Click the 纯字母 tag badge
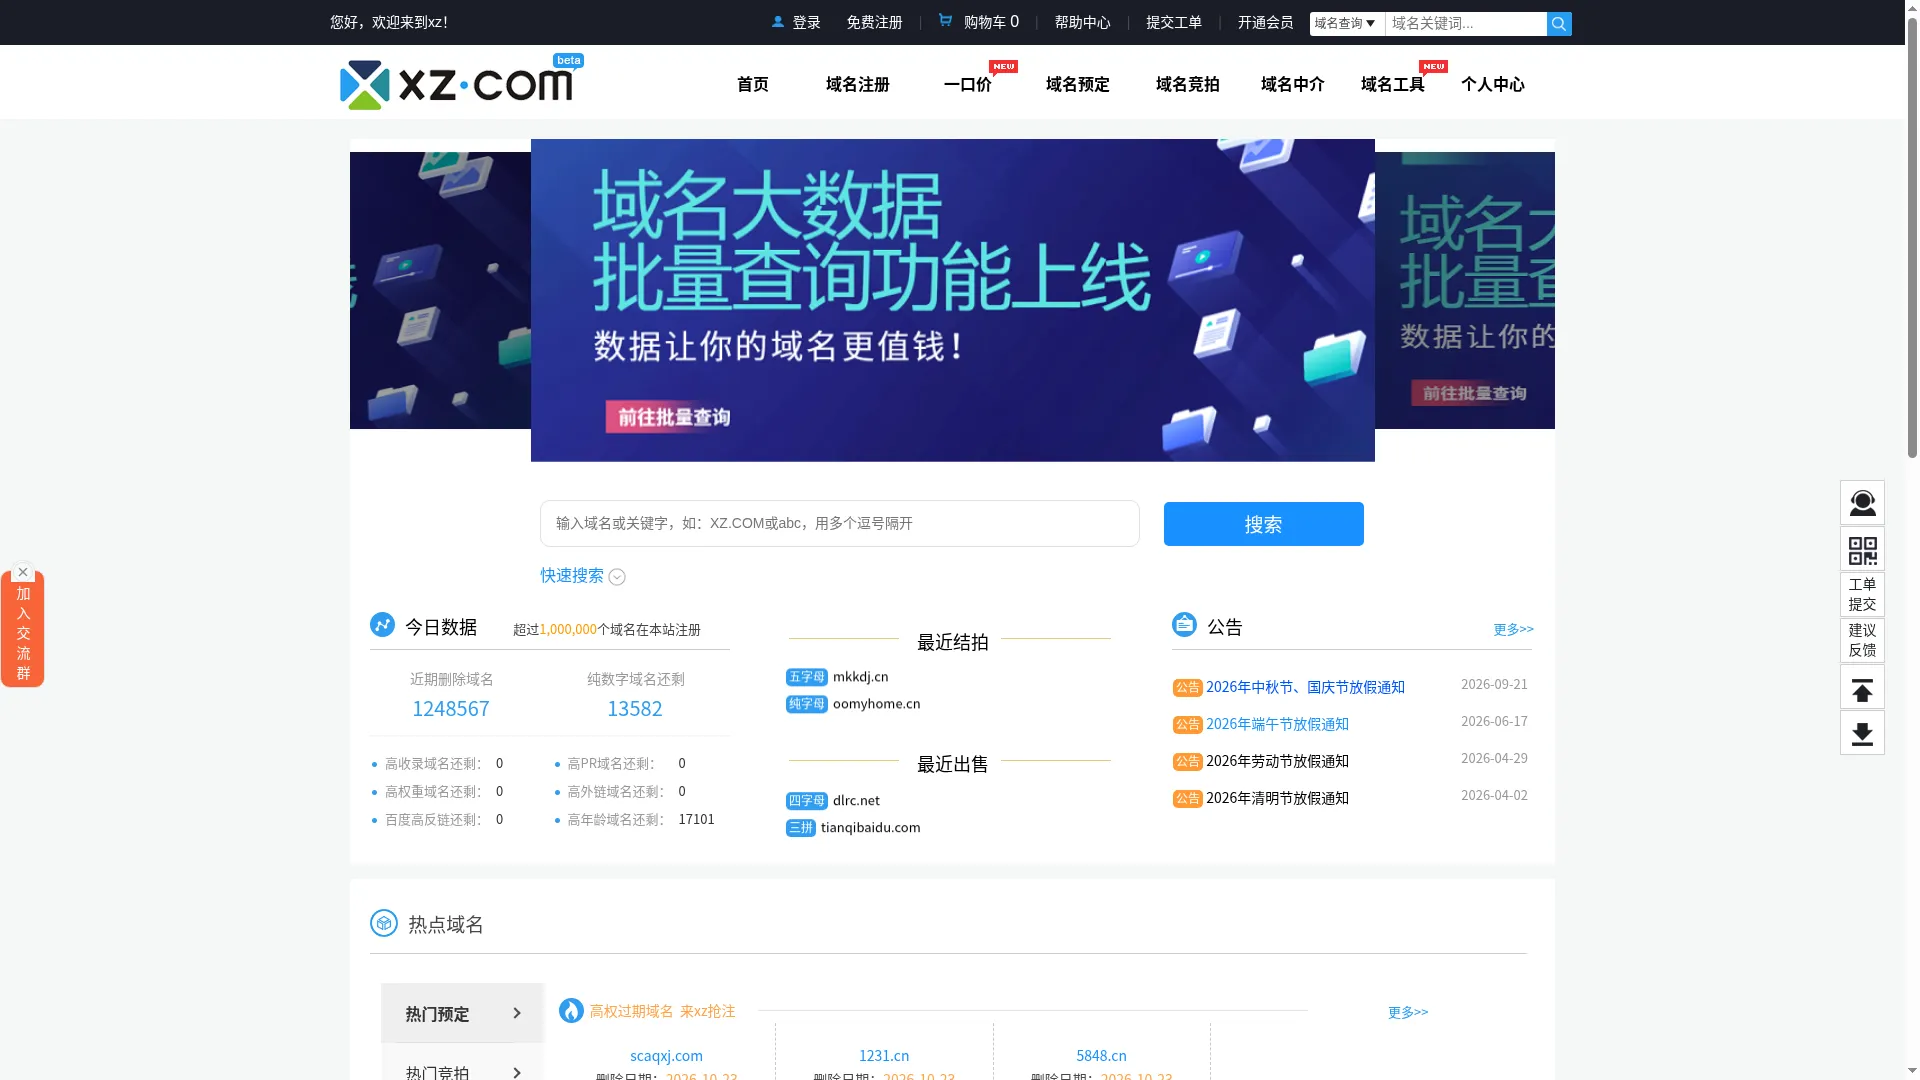1920x1080 pixels. click(x=806, y=704)
